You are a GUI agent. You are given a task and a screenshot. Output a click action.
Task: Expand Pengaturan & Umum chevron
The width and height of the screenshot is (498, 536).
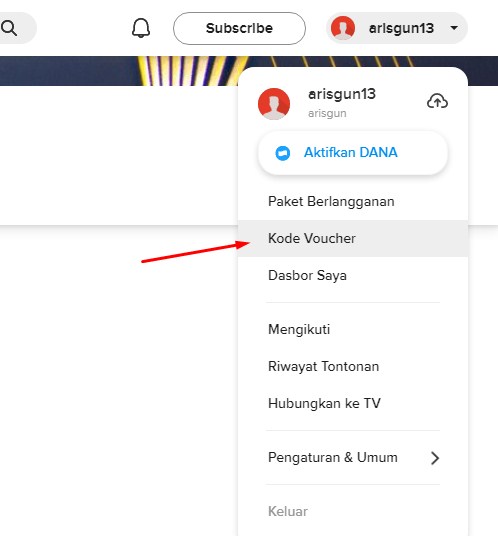[x=435, y=458]
